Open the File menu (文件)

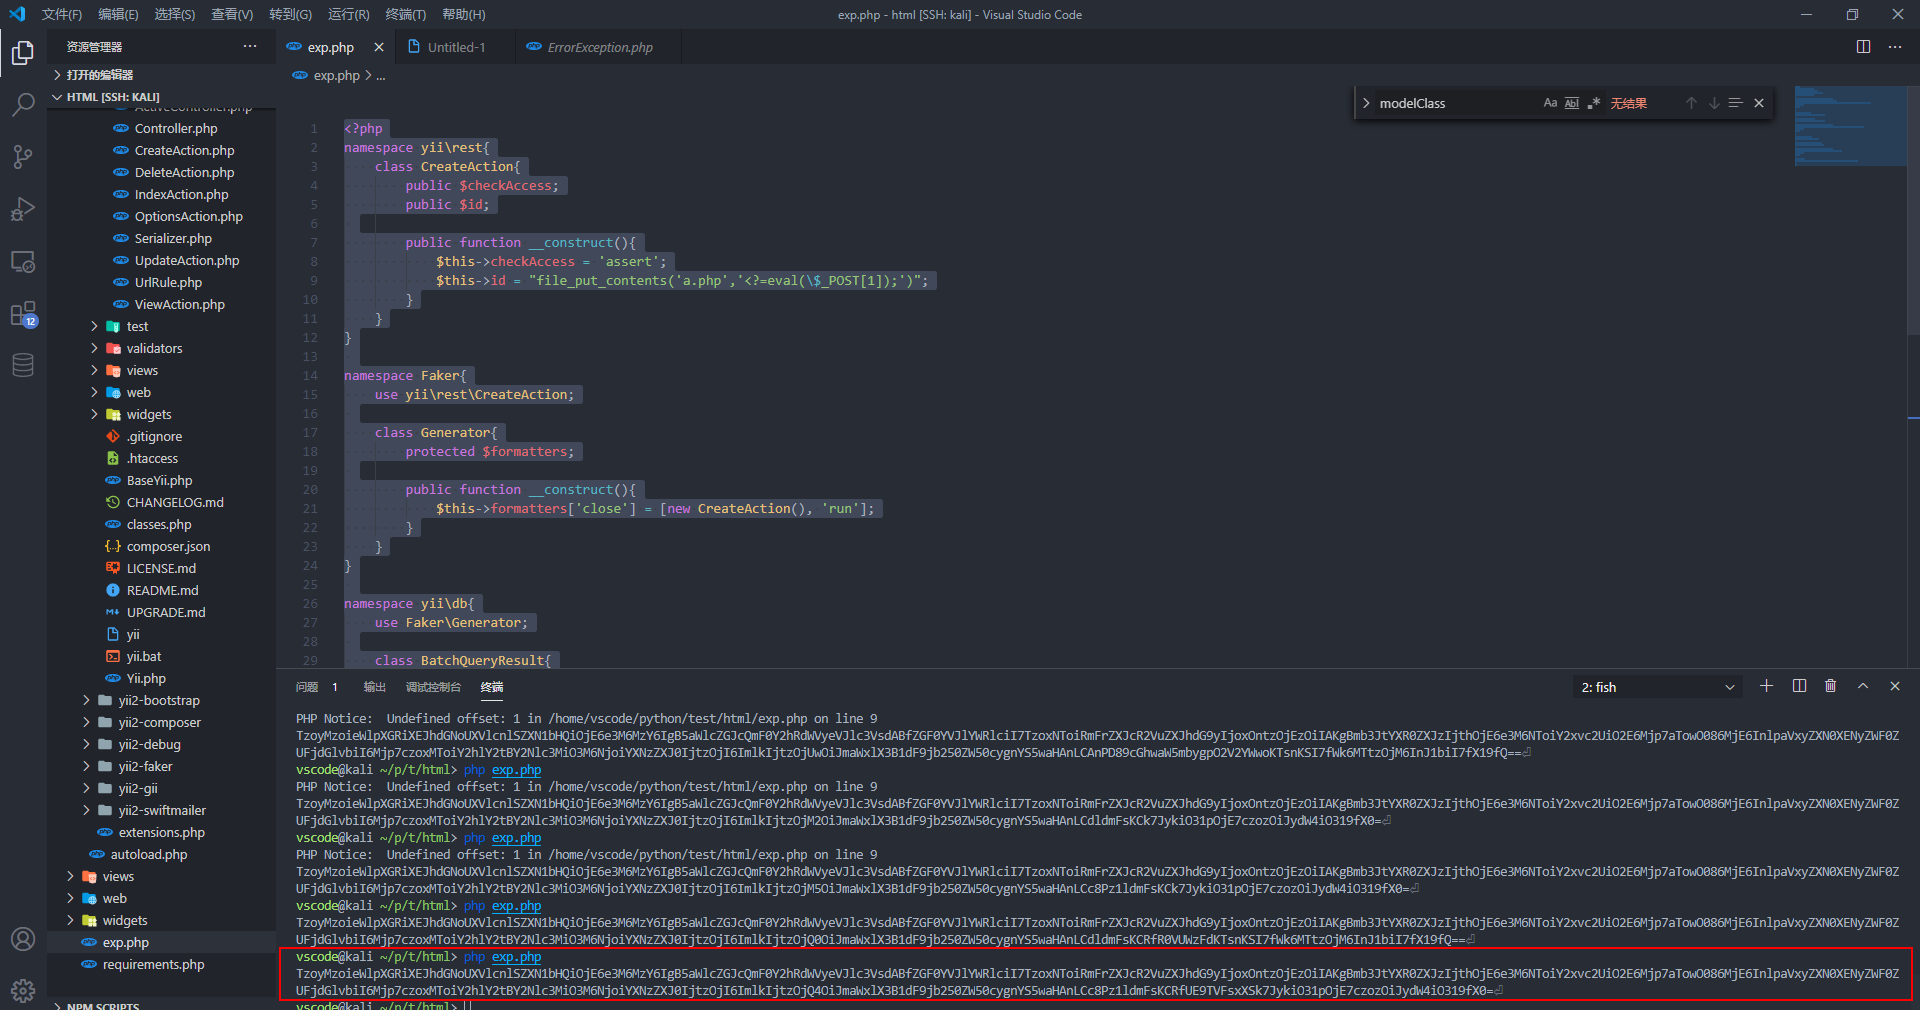click(x=62, y=14)
